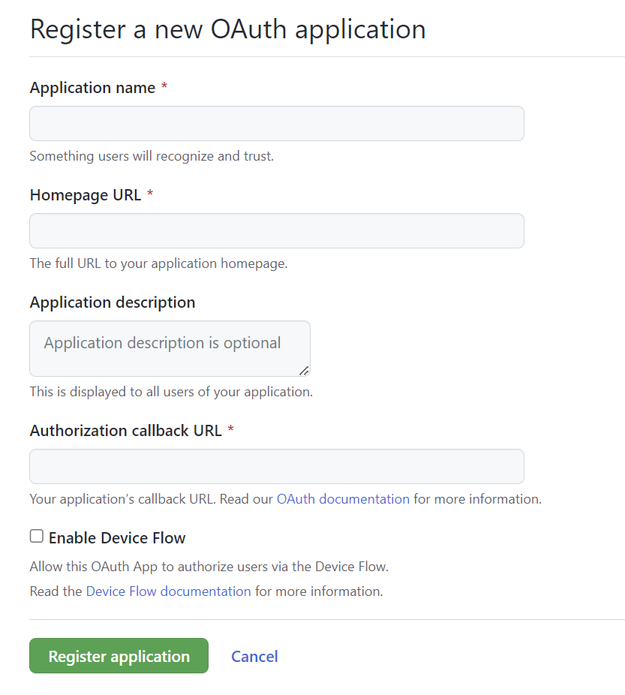The image size is (625, 695).
Task: Open the Device Flow documentation link
Action: (168, 591)
